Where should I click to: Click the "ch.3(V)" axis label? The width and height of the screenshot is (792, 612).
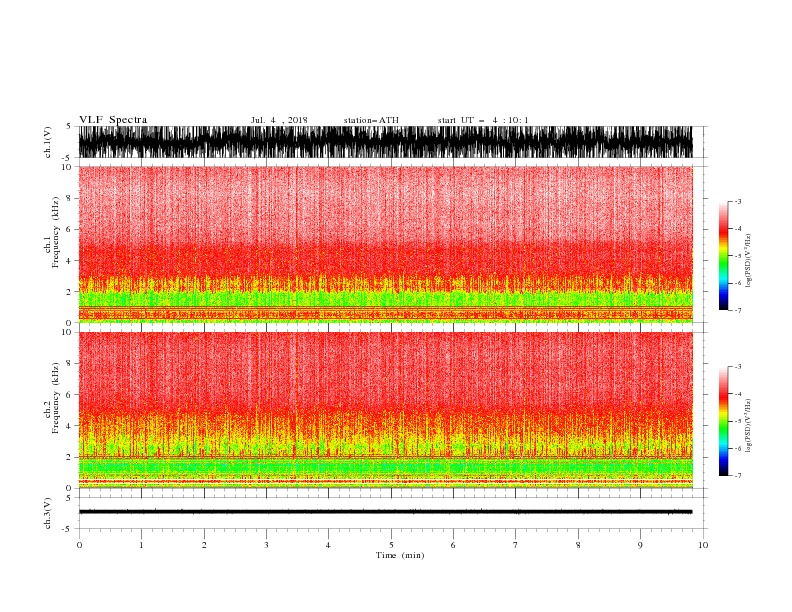click(x=48, y=513)
